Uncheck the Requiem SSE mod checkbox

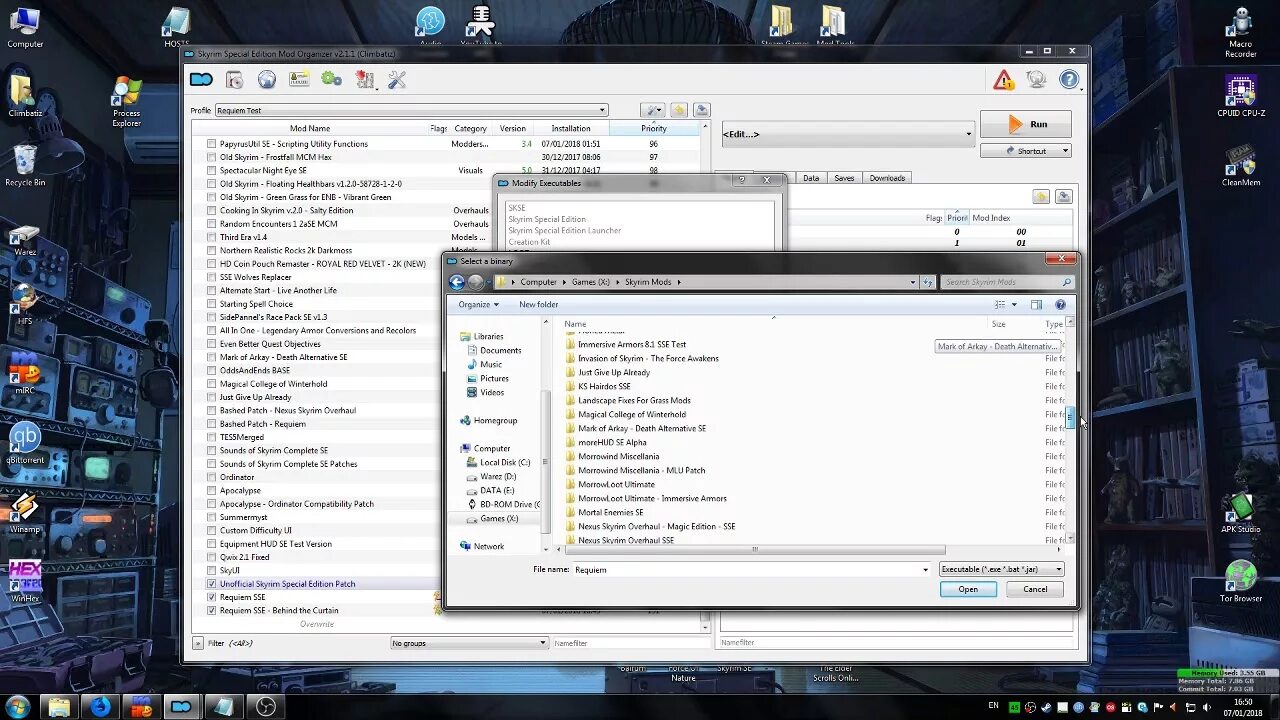tap(211, 597)
